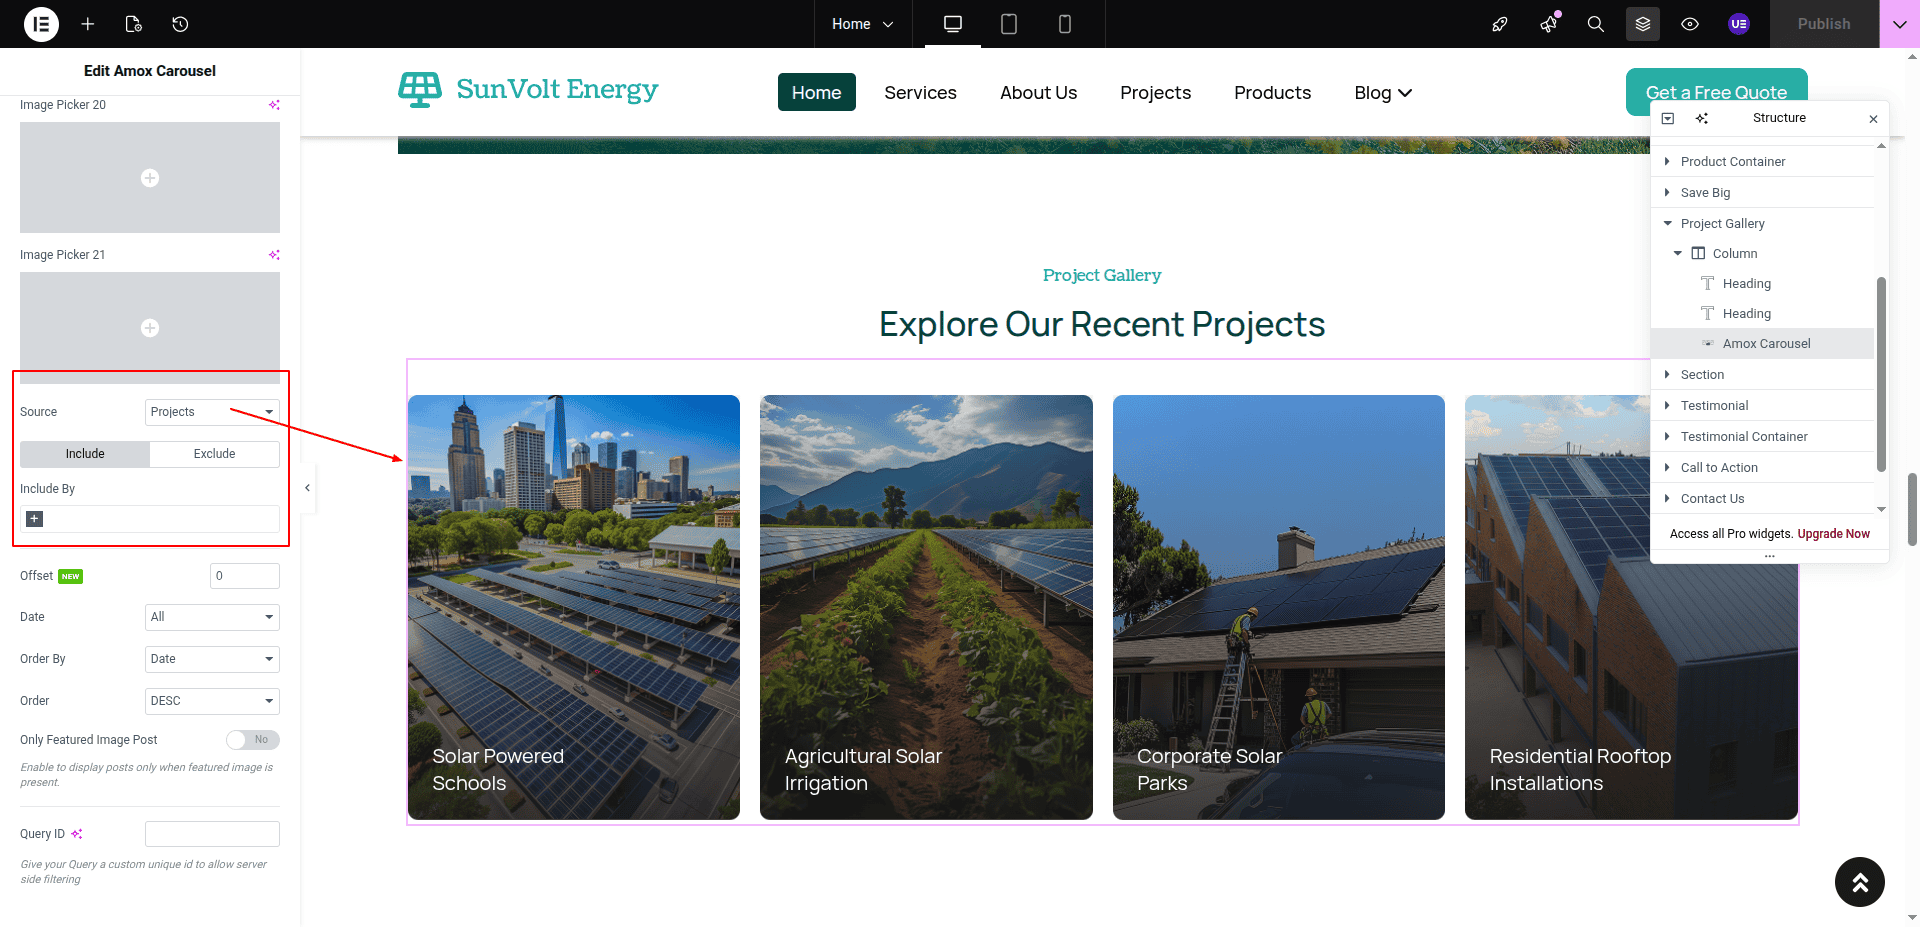Switch to tablet responsive view
The image size is (1920, 927).
[x=1009, y=24]
